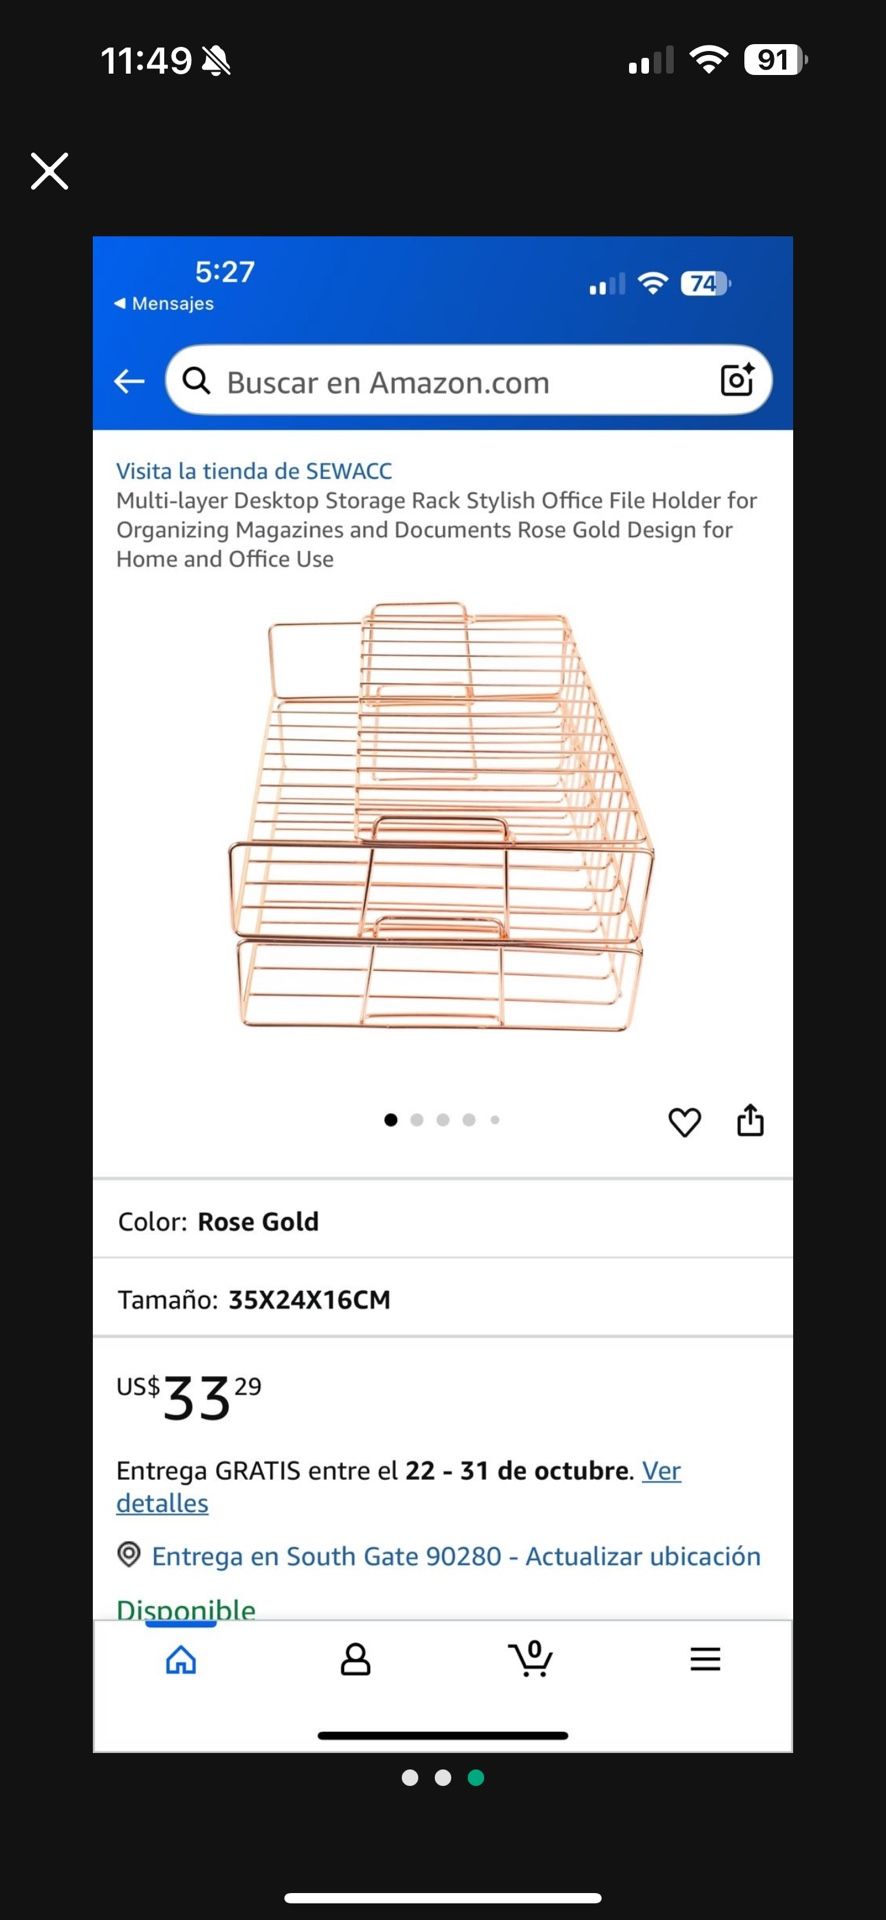Expand the Tamaño 35X24X16CM option
The image size is (886, 1920).
pos(442,1299)
